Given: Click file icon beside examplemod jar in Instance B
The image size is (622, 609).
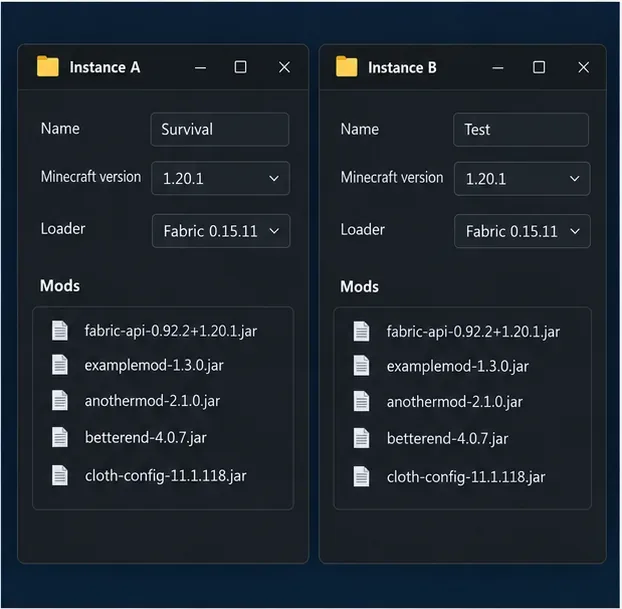Looking at the screenshot, I should (x=361, y=366).
